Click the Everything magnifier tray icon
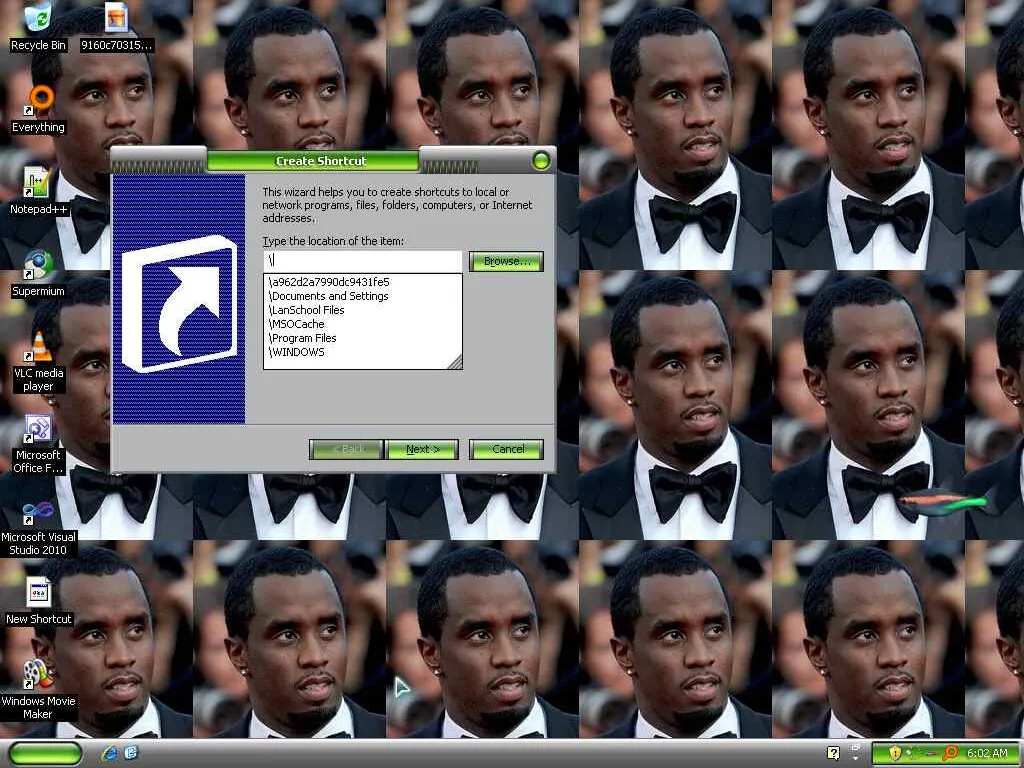This screenshot has width=1024, height=768. coord(950,753)
